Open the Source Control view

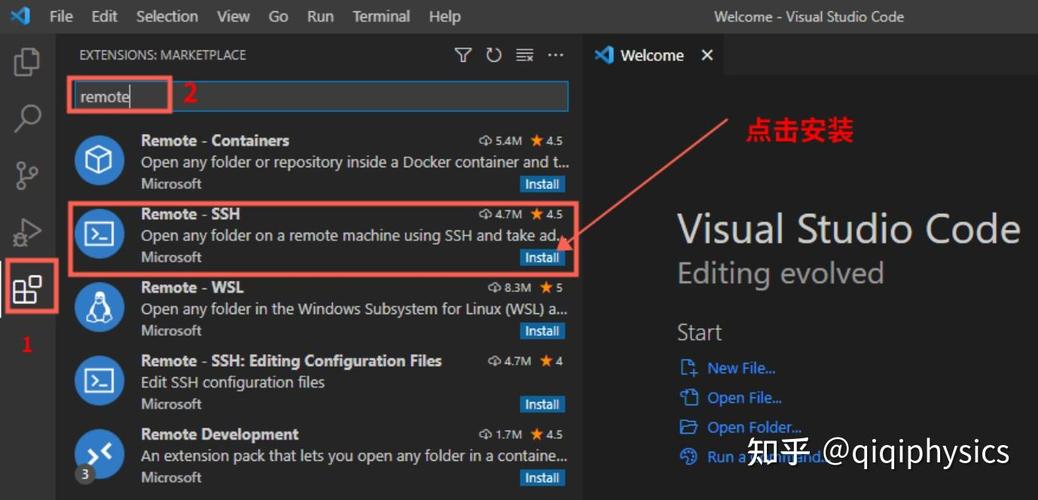pyautogui.click(x=27, y=175)
